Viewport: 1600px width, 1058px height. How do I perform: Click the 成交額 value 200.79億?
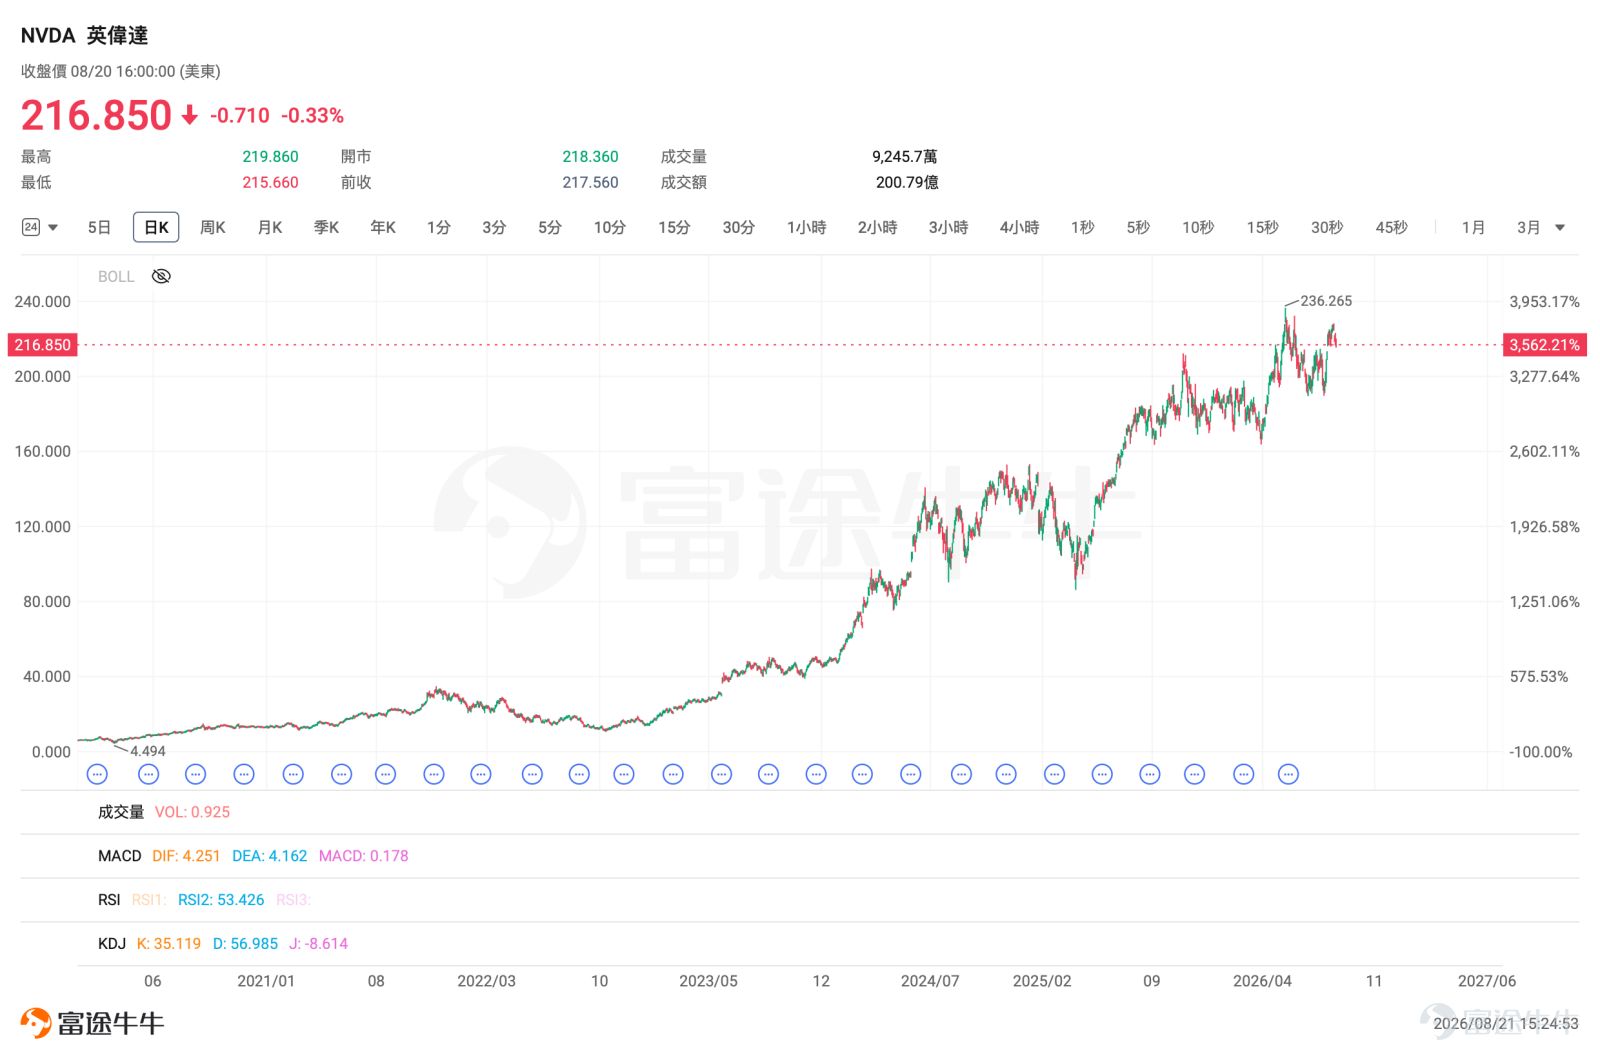coord(907,182)
